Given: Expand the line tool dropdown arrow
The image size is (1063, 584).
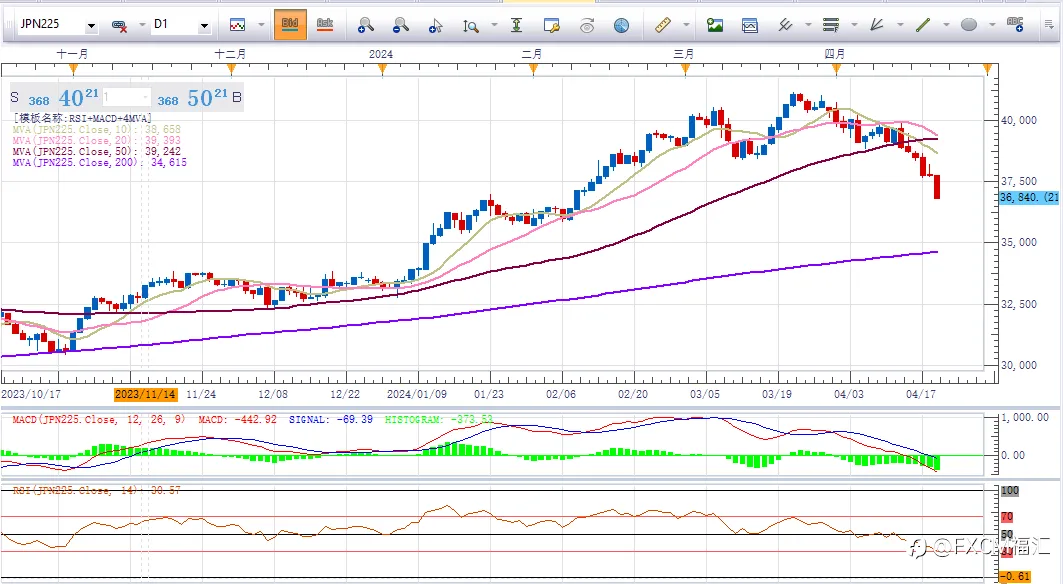Looking at the screenshot, I should pyautogui.click(x=946, y=25).
